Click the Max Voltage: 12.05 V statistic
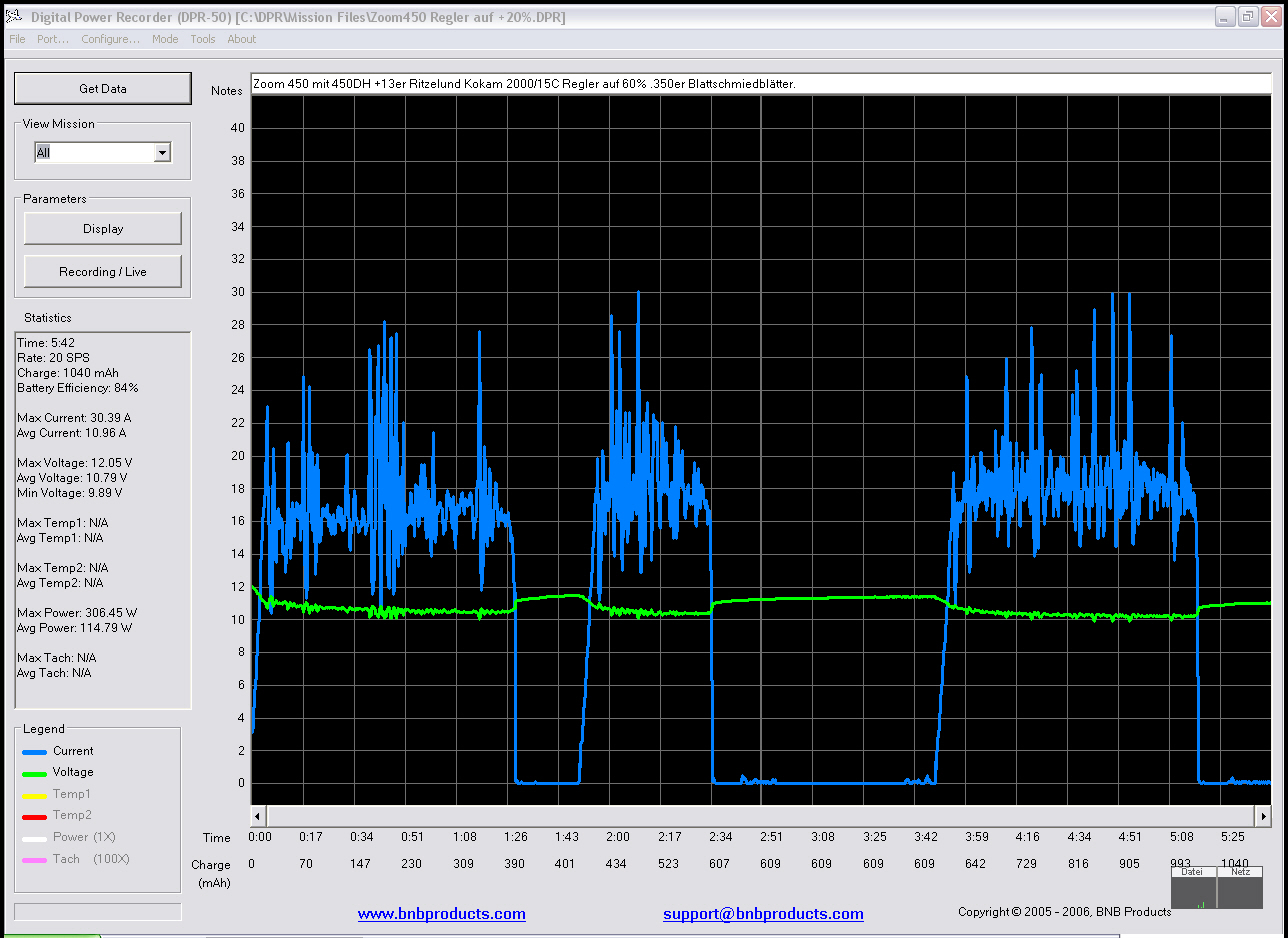The width and height of the screenshot is (1288, 938). (x=74, y=463)
